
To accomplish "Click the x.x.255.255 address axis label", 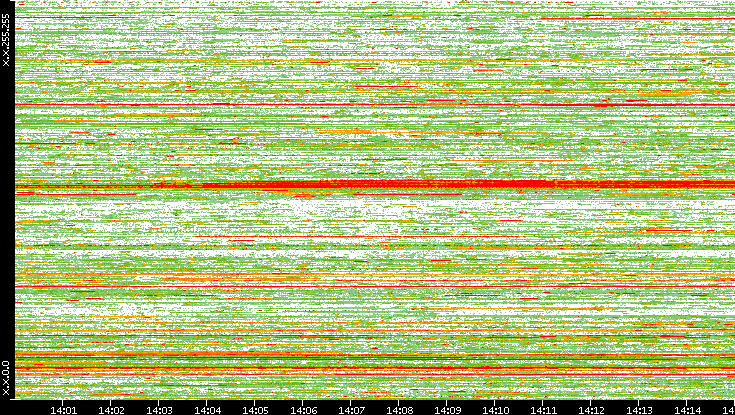I will pyautogui.click(x=6, y=40).
